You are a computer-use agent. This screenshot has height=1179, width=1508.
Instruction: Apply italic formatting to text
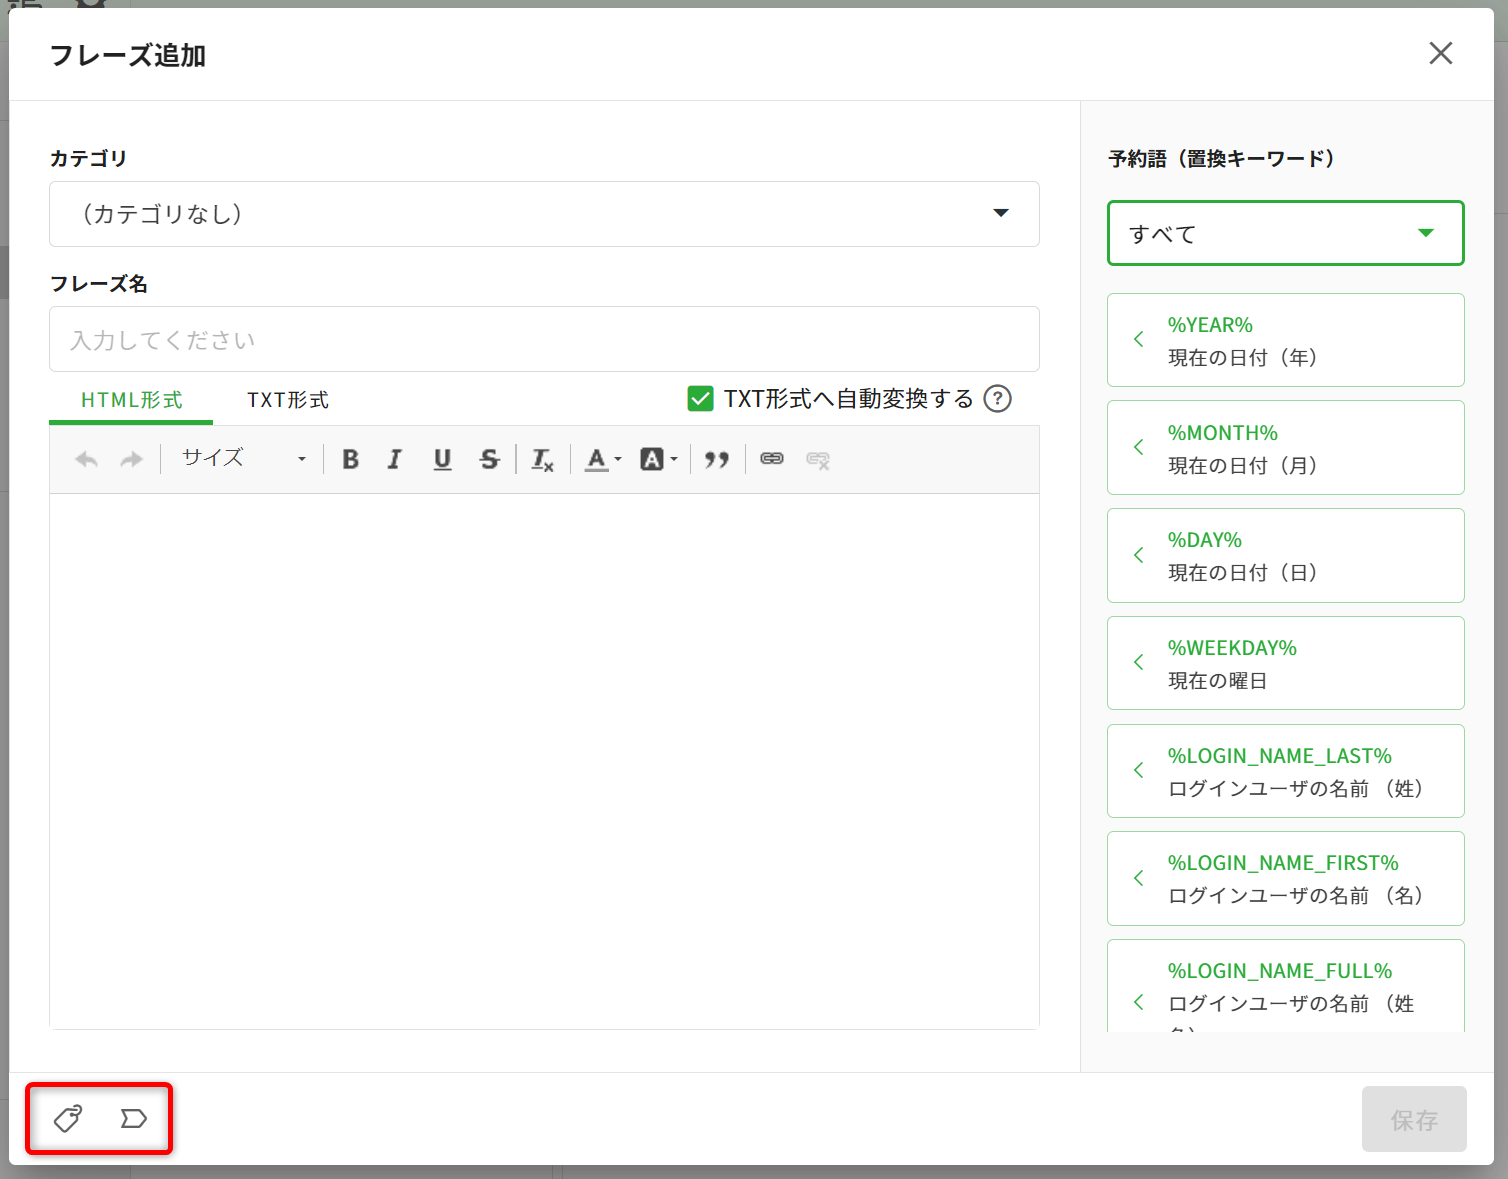(x=395, y=459)
